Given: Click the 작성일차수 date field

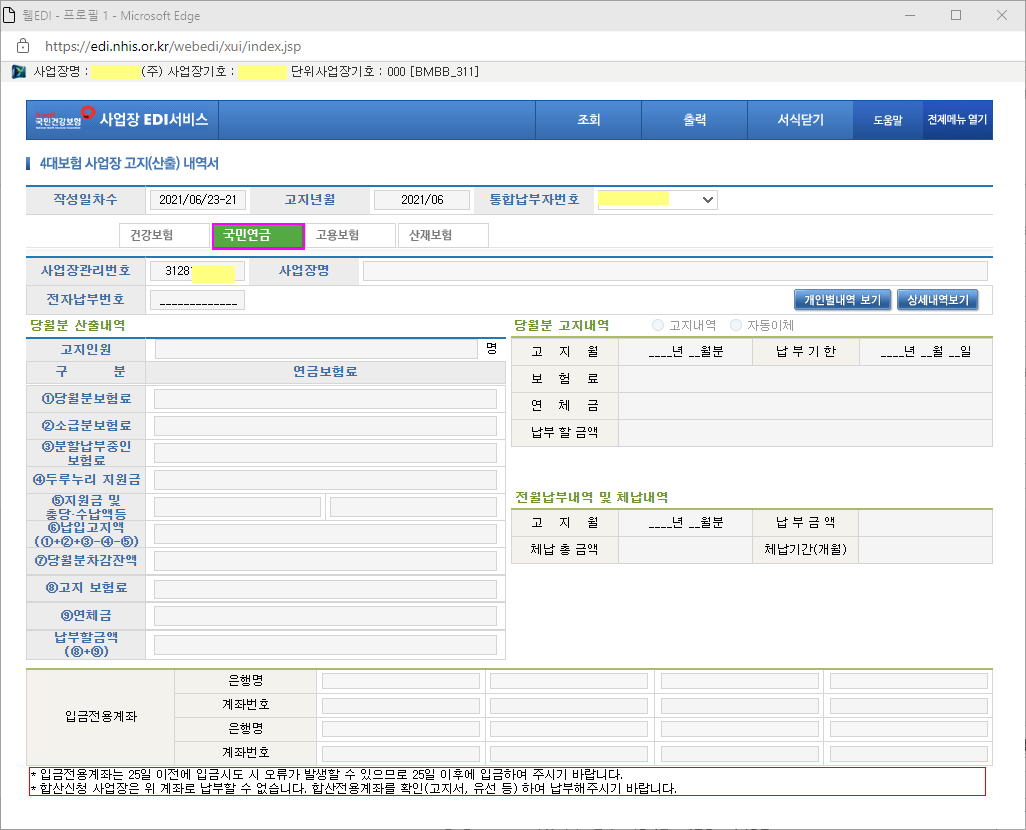Looking at the screenshot, I should [x=198, y=200].
